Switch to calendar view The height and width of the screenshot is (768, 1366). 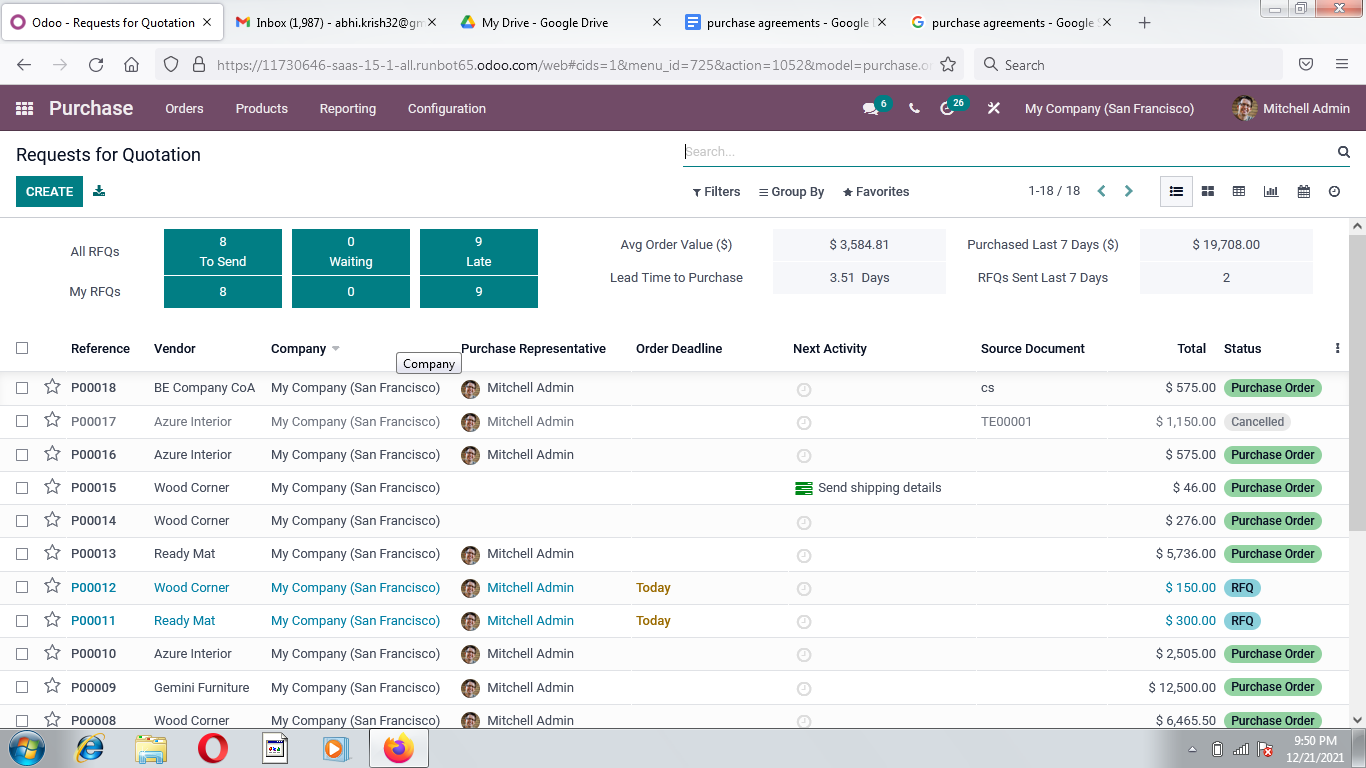[x=1304, y=191]
